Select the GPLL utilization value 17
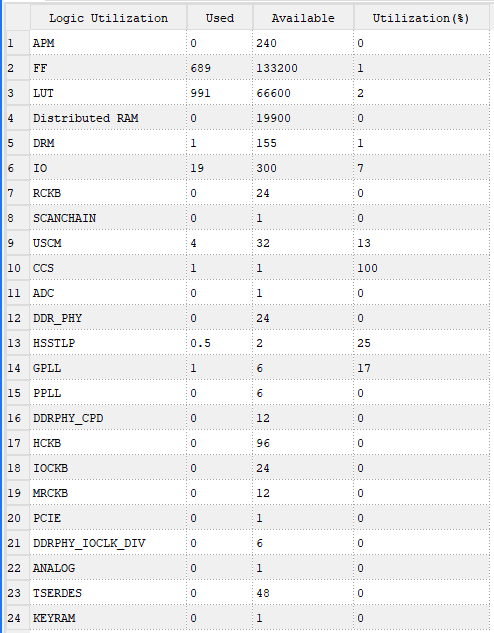This screenshot has height=633, width=494. pyautogui.click(x=422, y=368)
